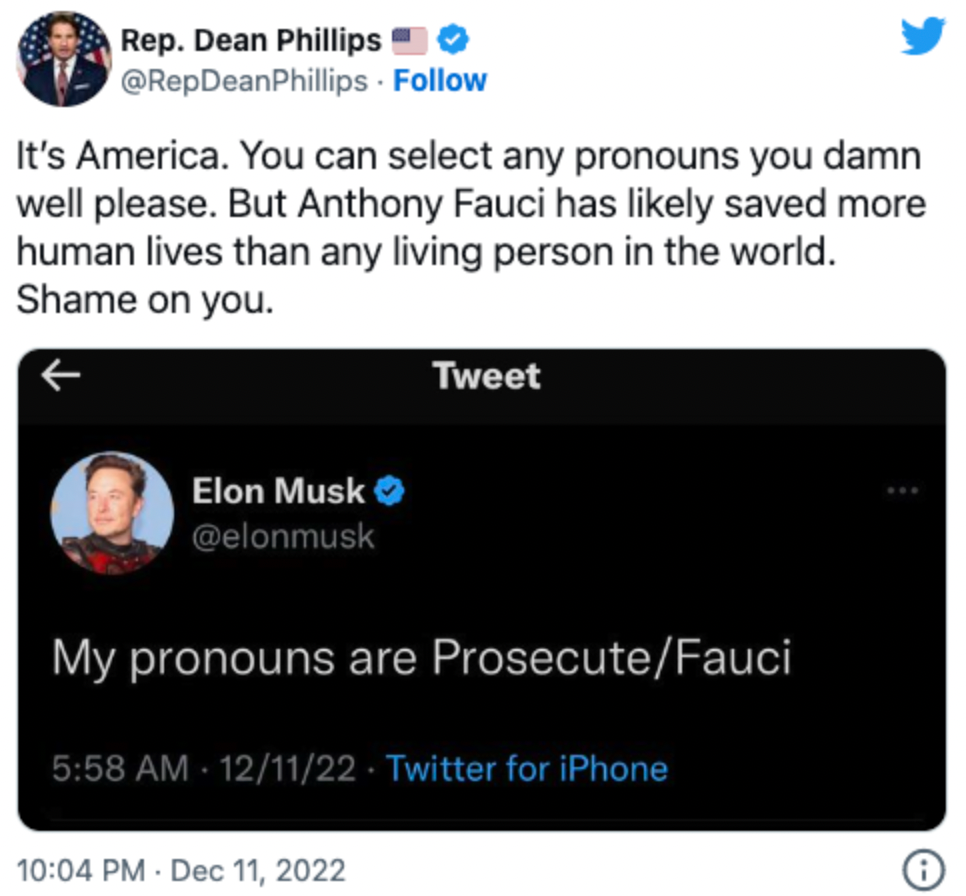The image size is (966, 896).
Task: Click the 5:58 AM · 12/11/22 timestamp
Action: click(x=204, y=768)
